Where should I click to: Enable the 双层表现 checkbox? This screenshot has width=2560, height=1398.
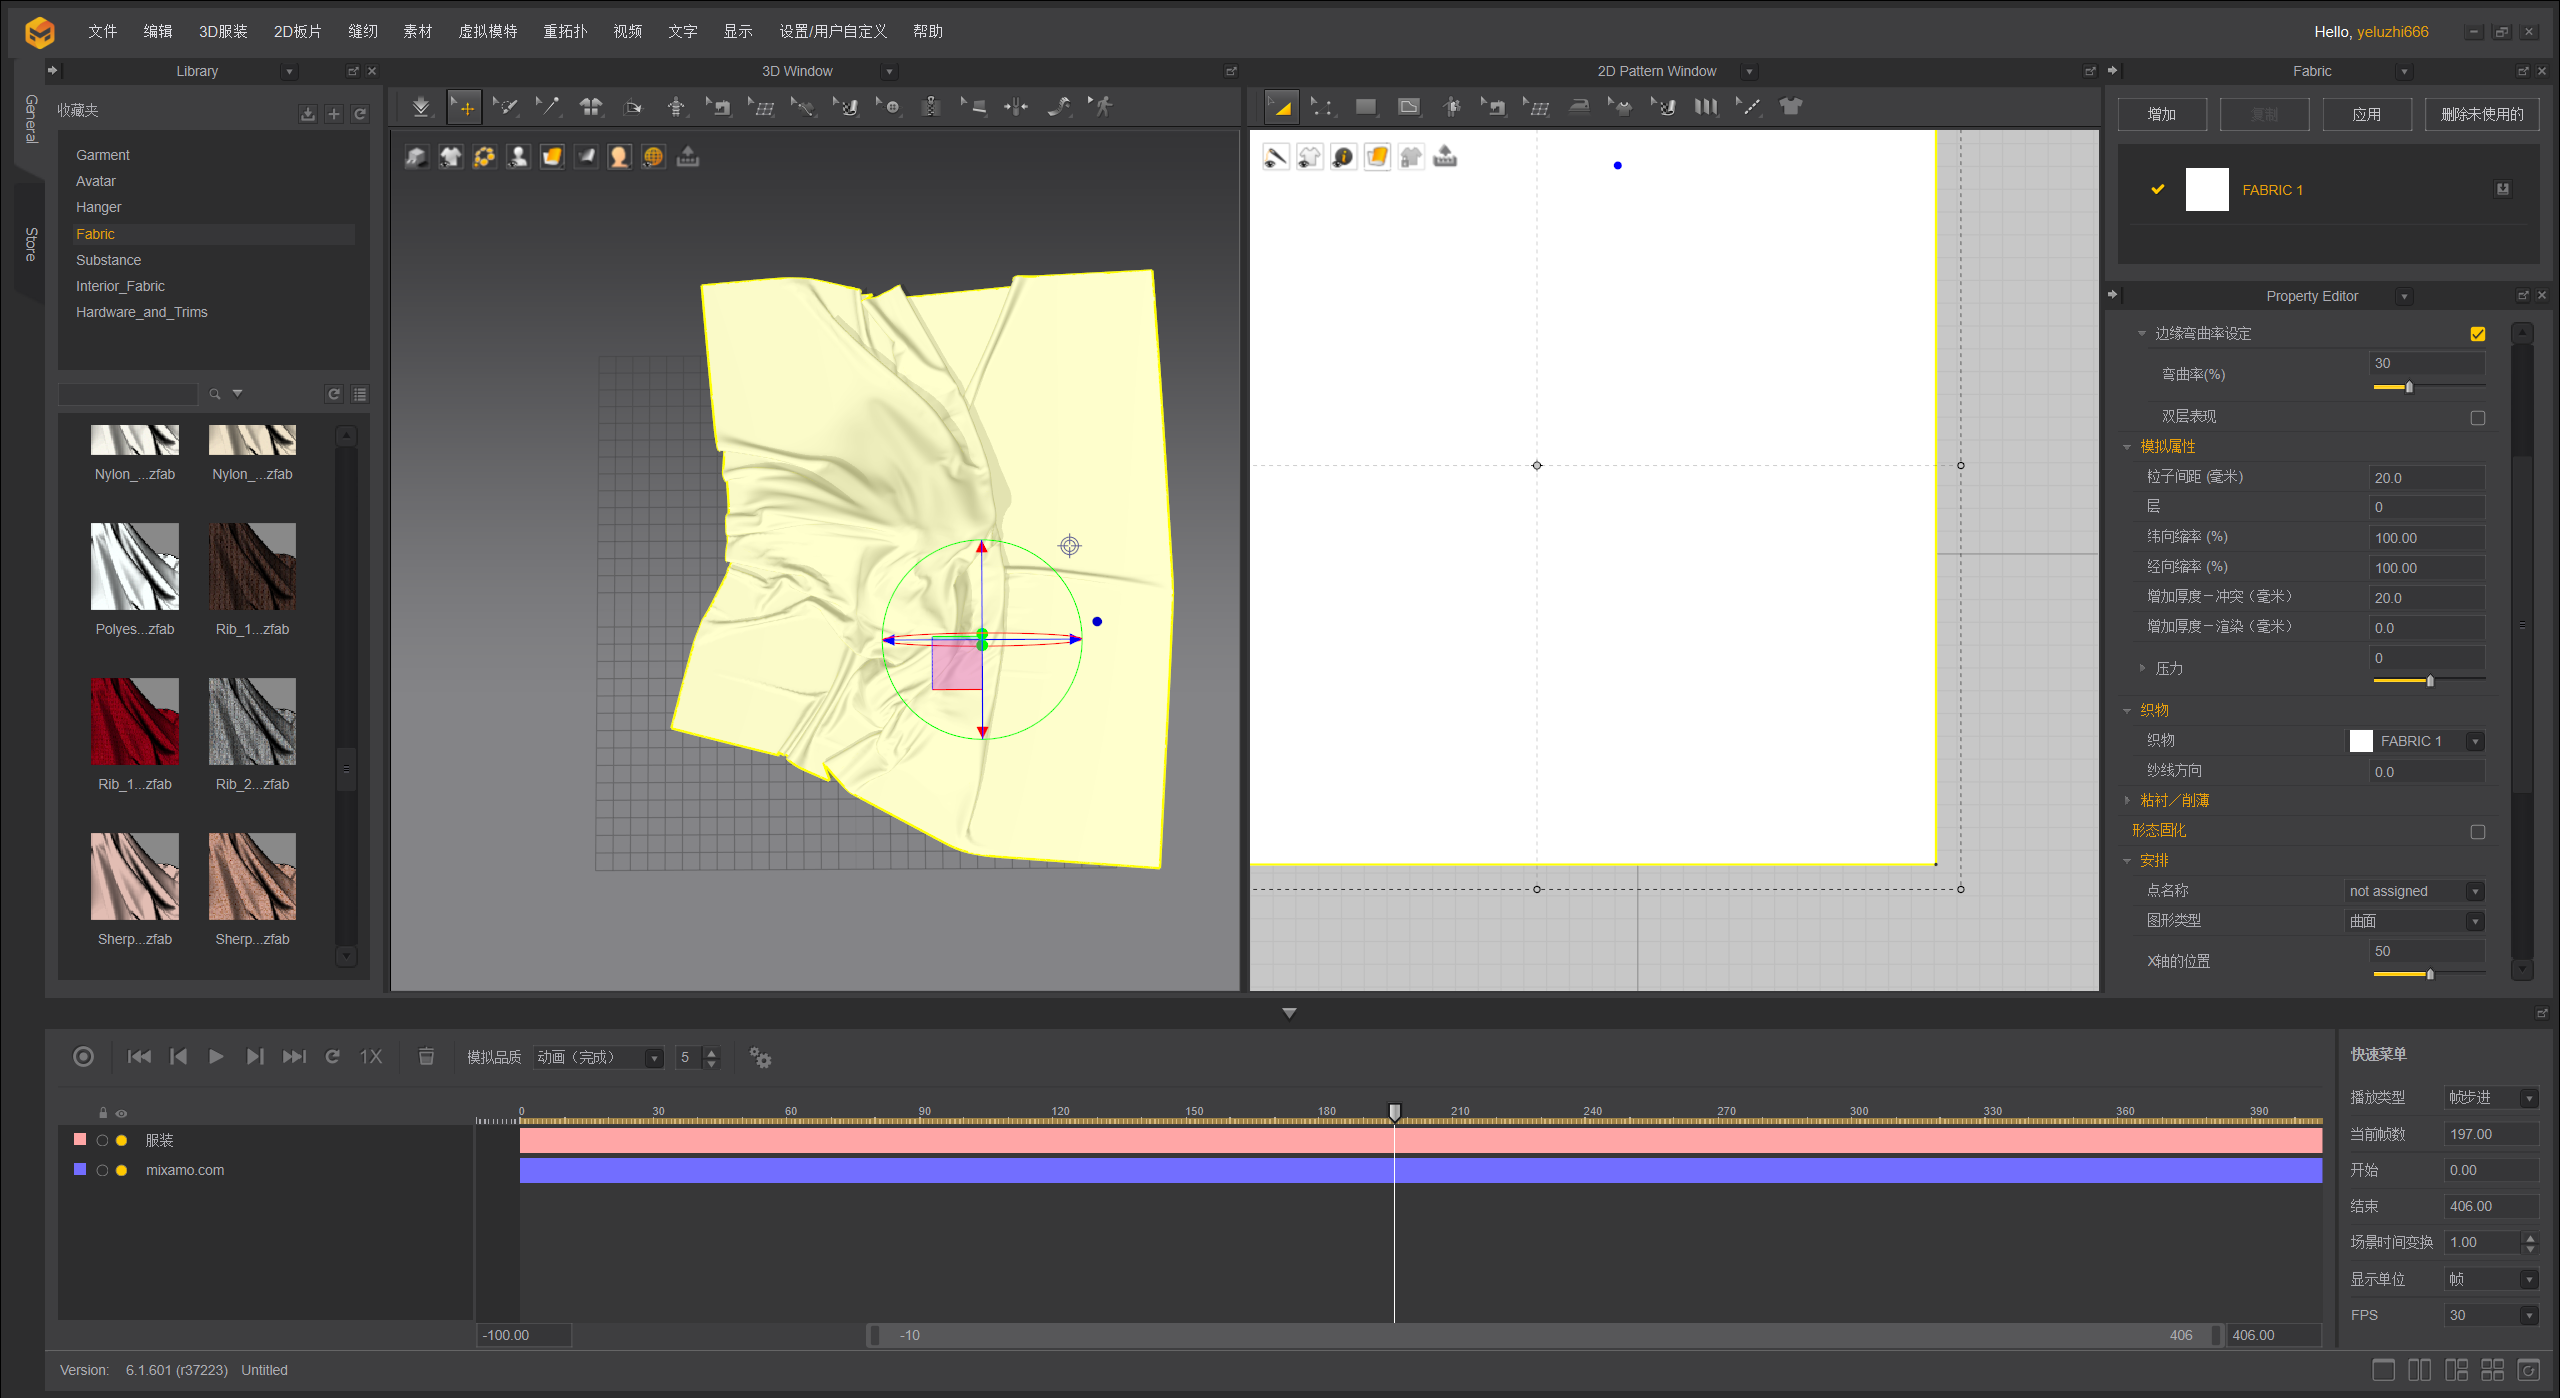pos(2477,418)
